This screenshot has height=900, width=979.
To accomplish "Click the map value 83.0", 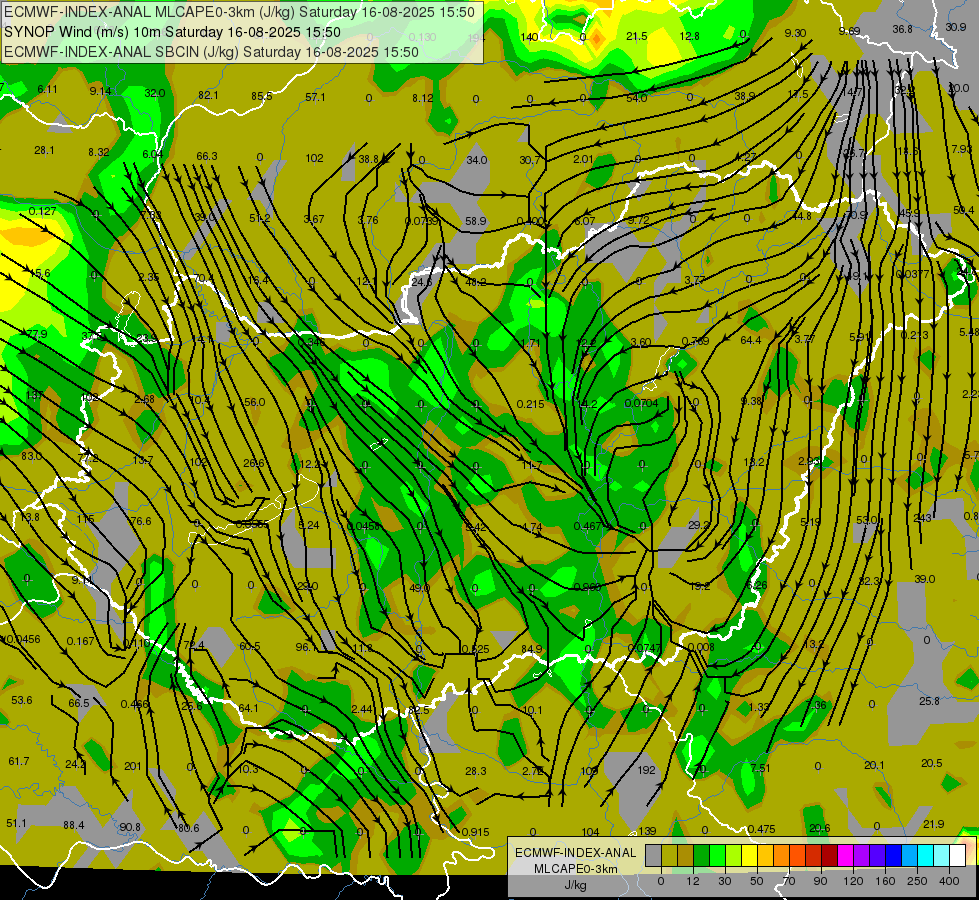I will [x=31, y=456].
